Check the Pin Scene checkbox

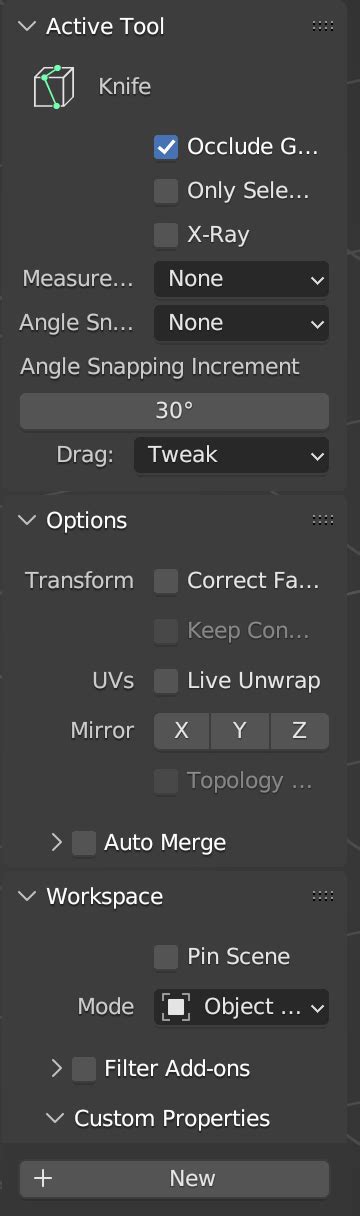pos(166,957)
